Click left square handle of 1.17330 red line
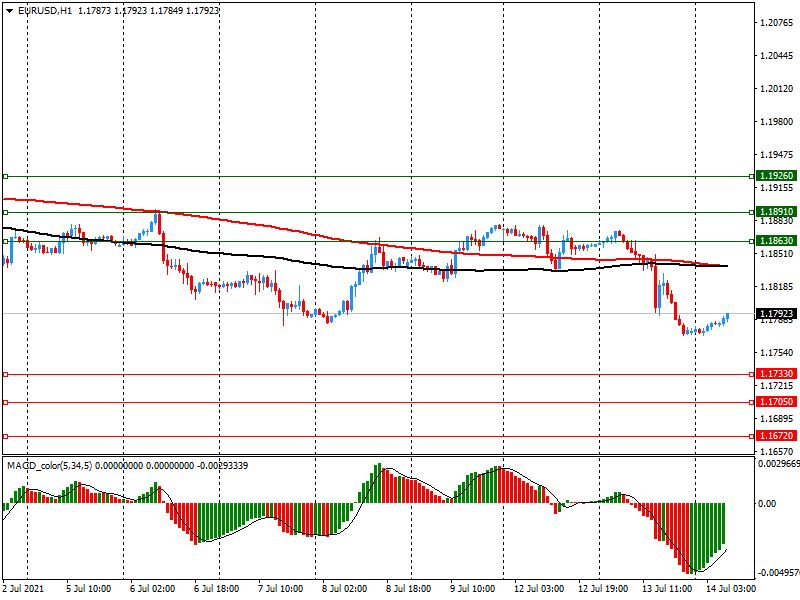Screen dimensions: 800x600 pos(6,374)
